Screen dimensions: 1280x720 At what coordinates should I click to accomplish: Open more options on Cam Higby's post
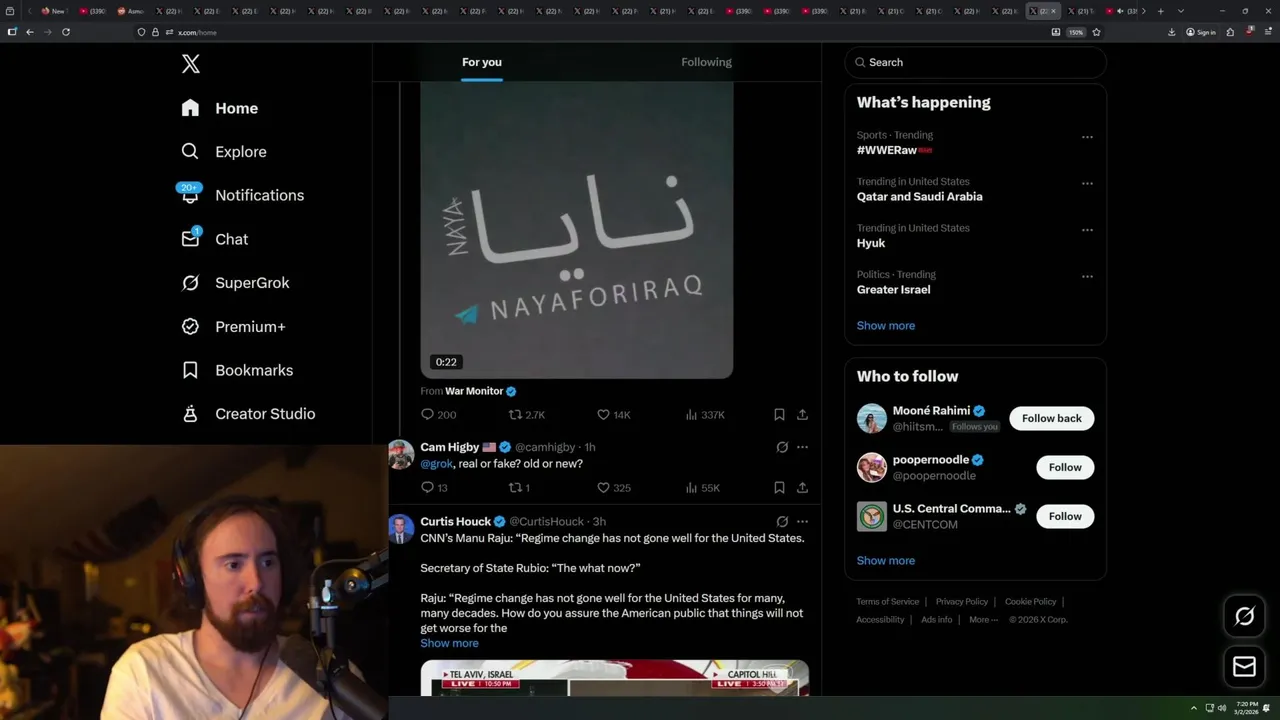click(x=802, y=447)
